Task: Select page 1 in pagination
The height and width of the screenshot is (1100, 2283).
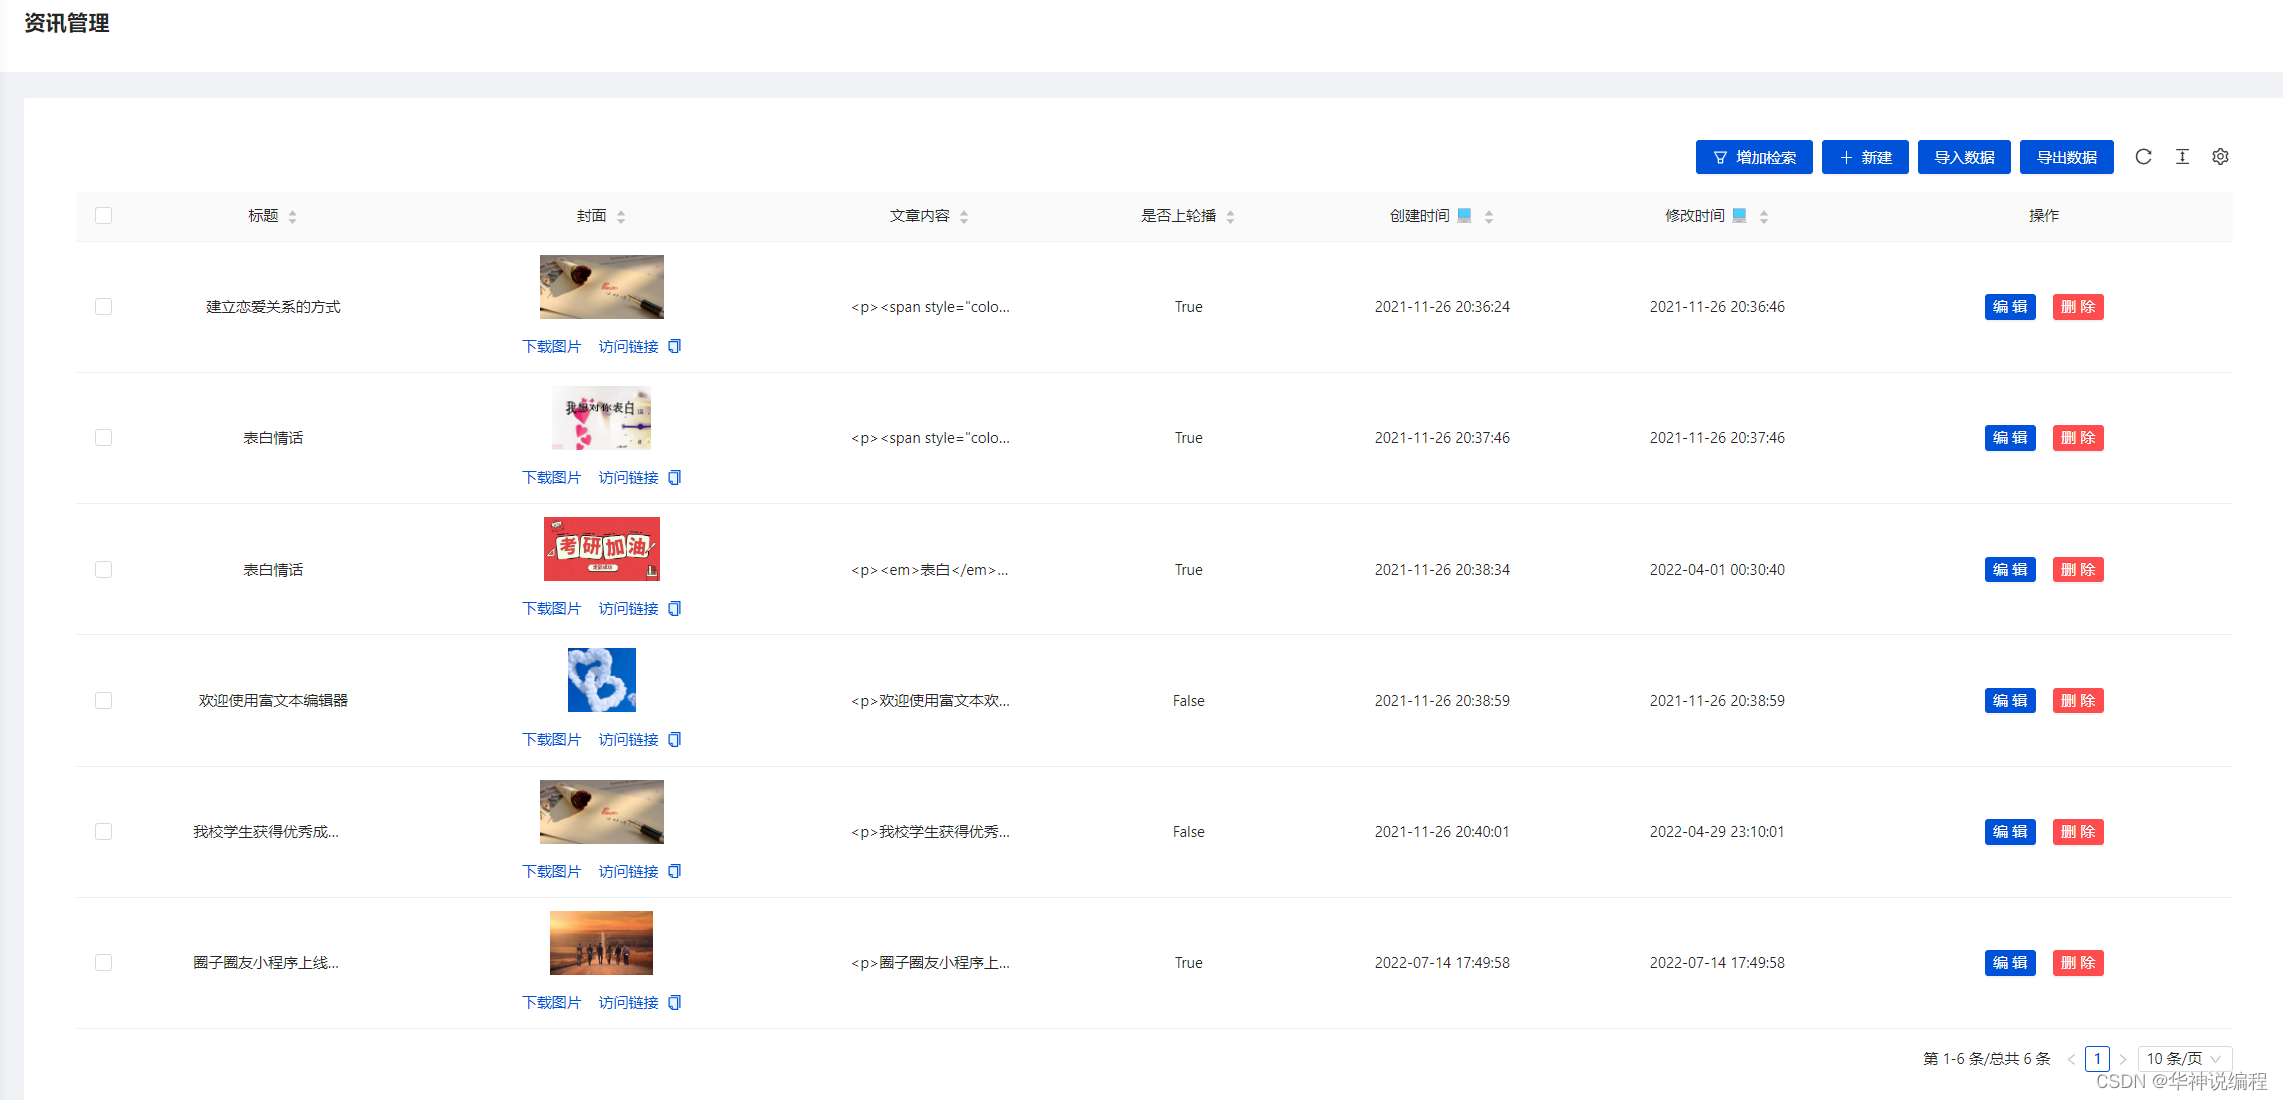Action: (2097, 1058)
